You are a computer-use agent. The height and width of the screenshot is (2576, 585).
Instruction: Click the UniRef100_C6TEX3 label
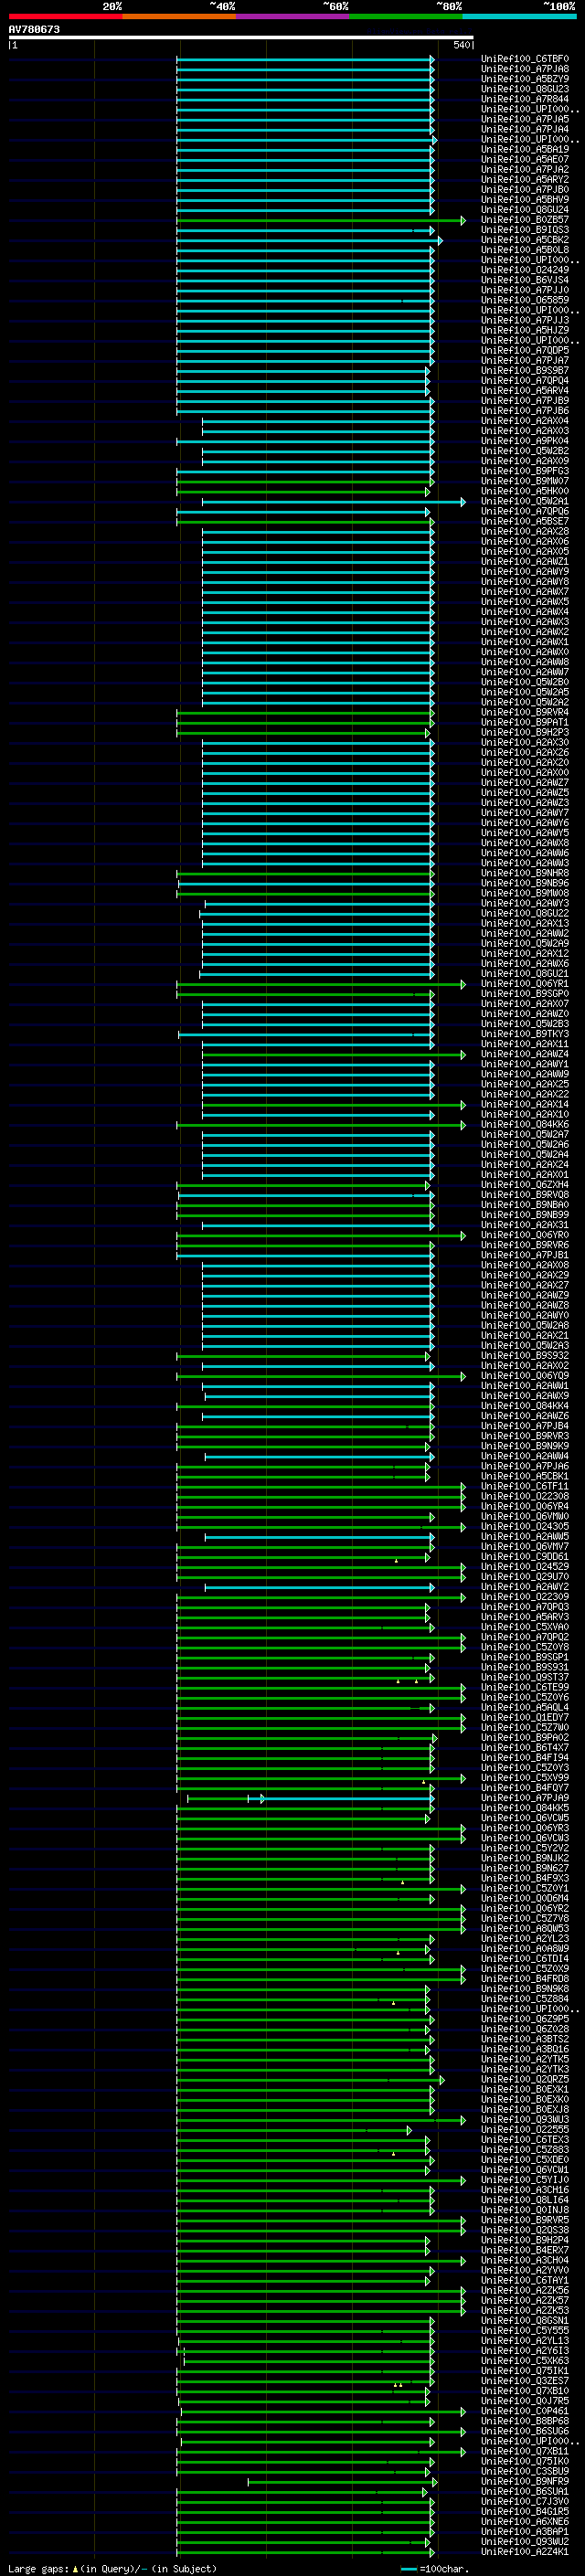tap(525, 2139)
